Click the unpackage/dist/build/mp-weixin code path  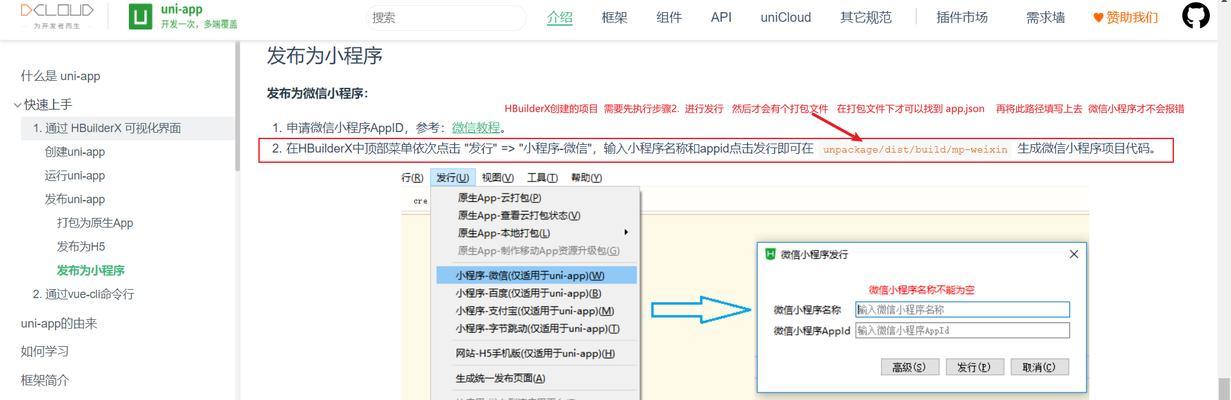(915, 150)
